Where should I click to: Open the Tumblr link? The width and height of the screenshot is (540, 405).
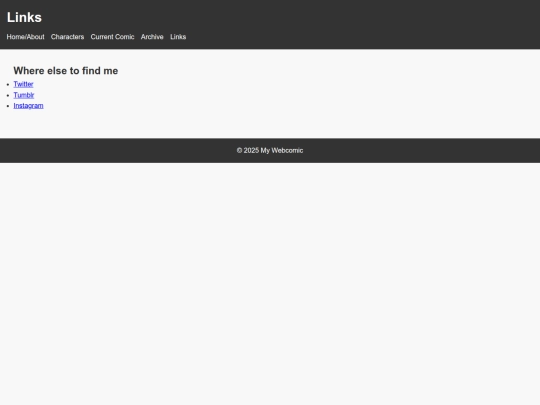(24, 95)
